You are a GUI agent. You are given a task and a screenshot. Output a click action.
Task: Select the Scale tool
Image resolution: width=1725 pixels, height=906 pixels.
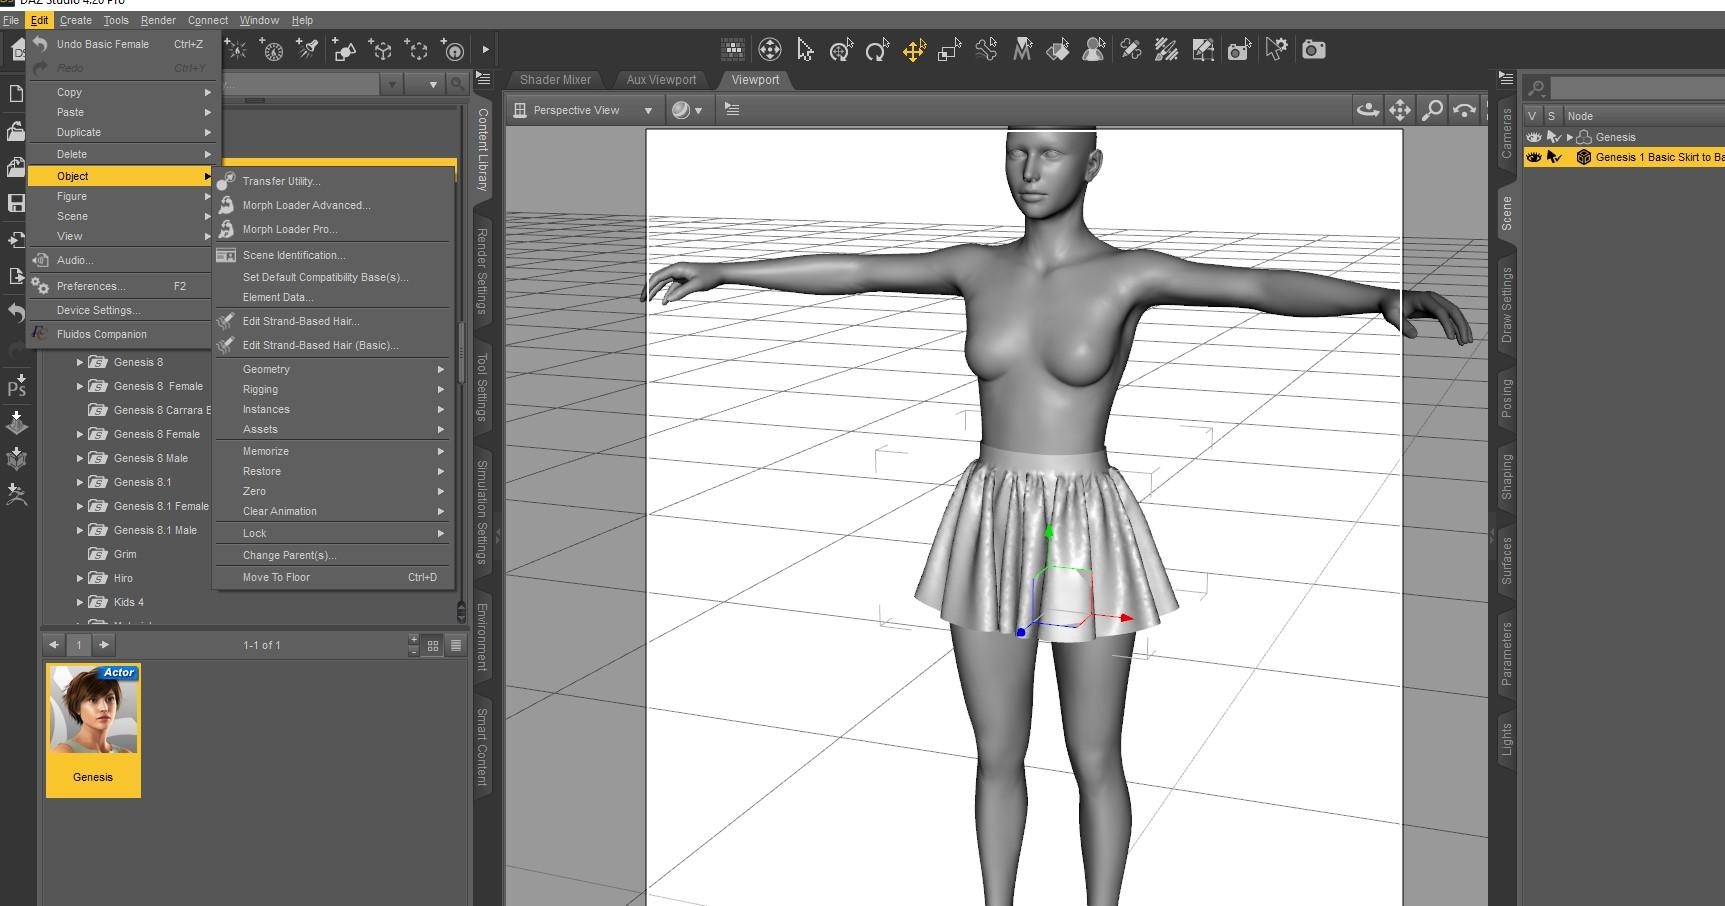point(950,49)
